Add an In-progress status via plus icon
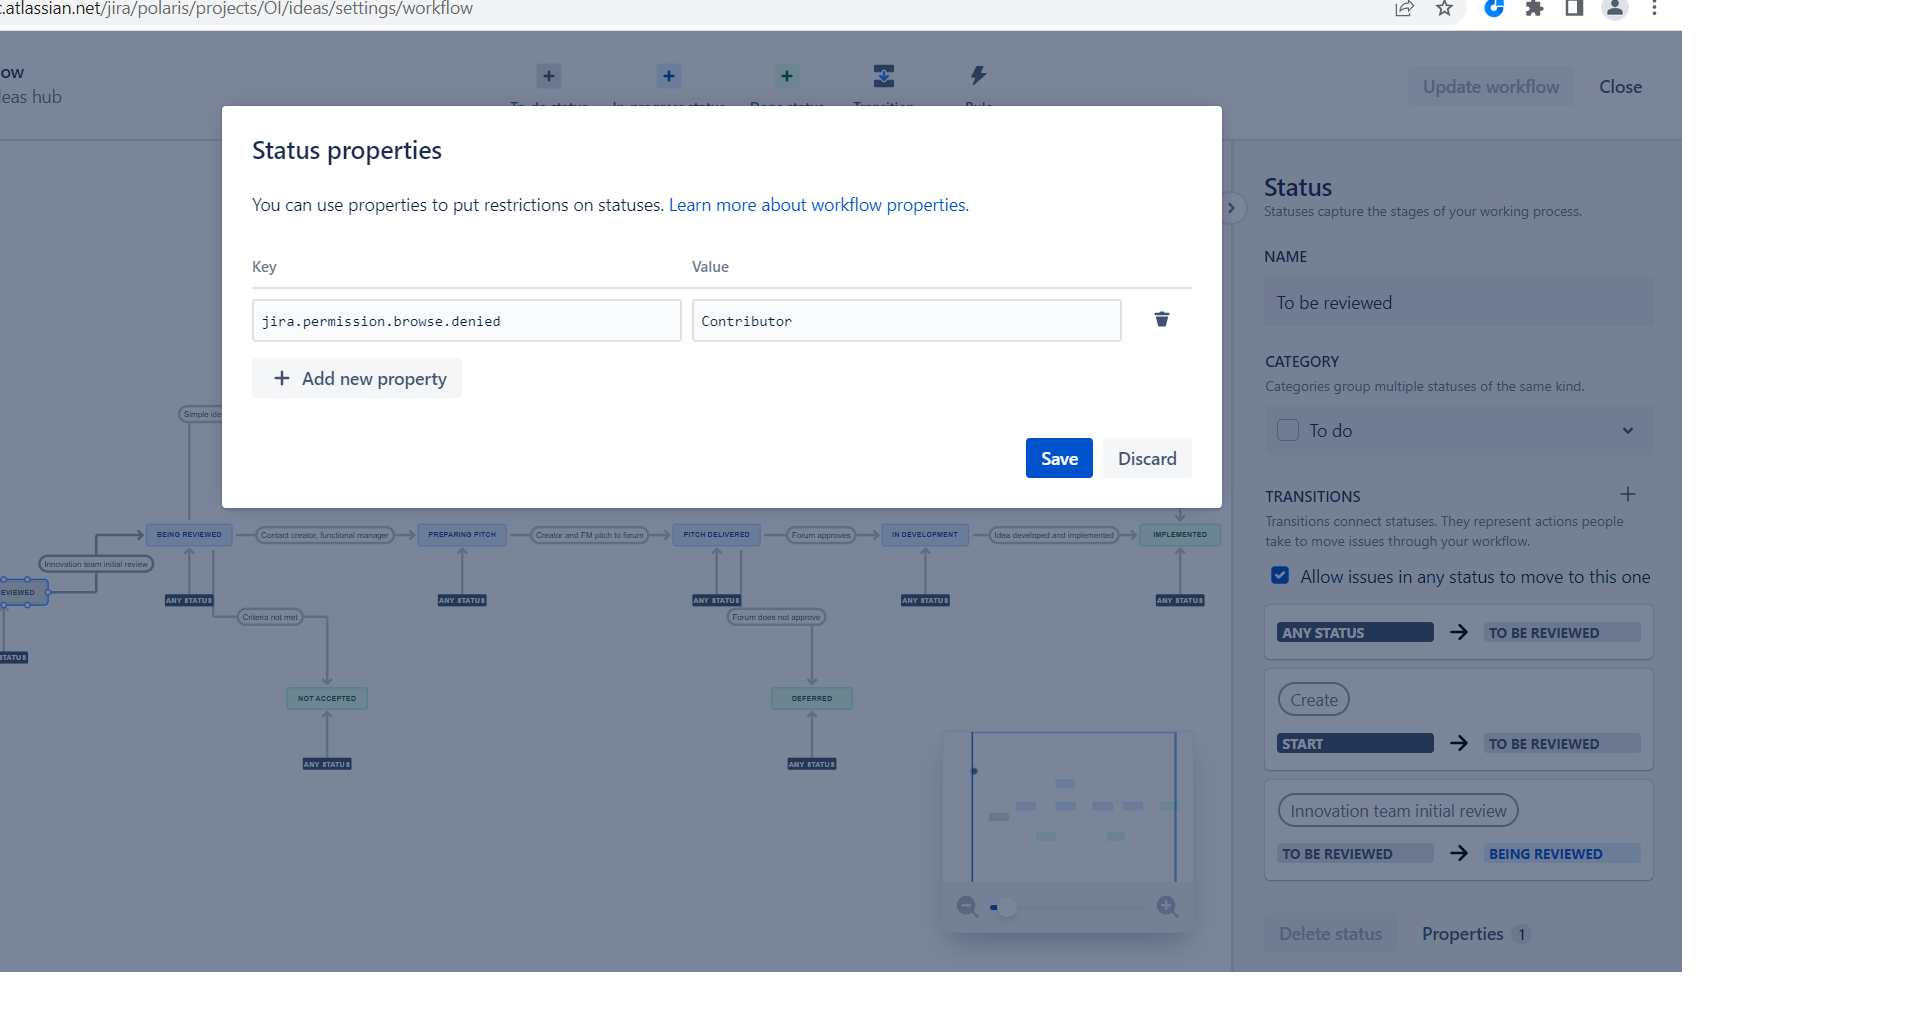This screenshot has width=1920, height=1030. coord(669,76)
